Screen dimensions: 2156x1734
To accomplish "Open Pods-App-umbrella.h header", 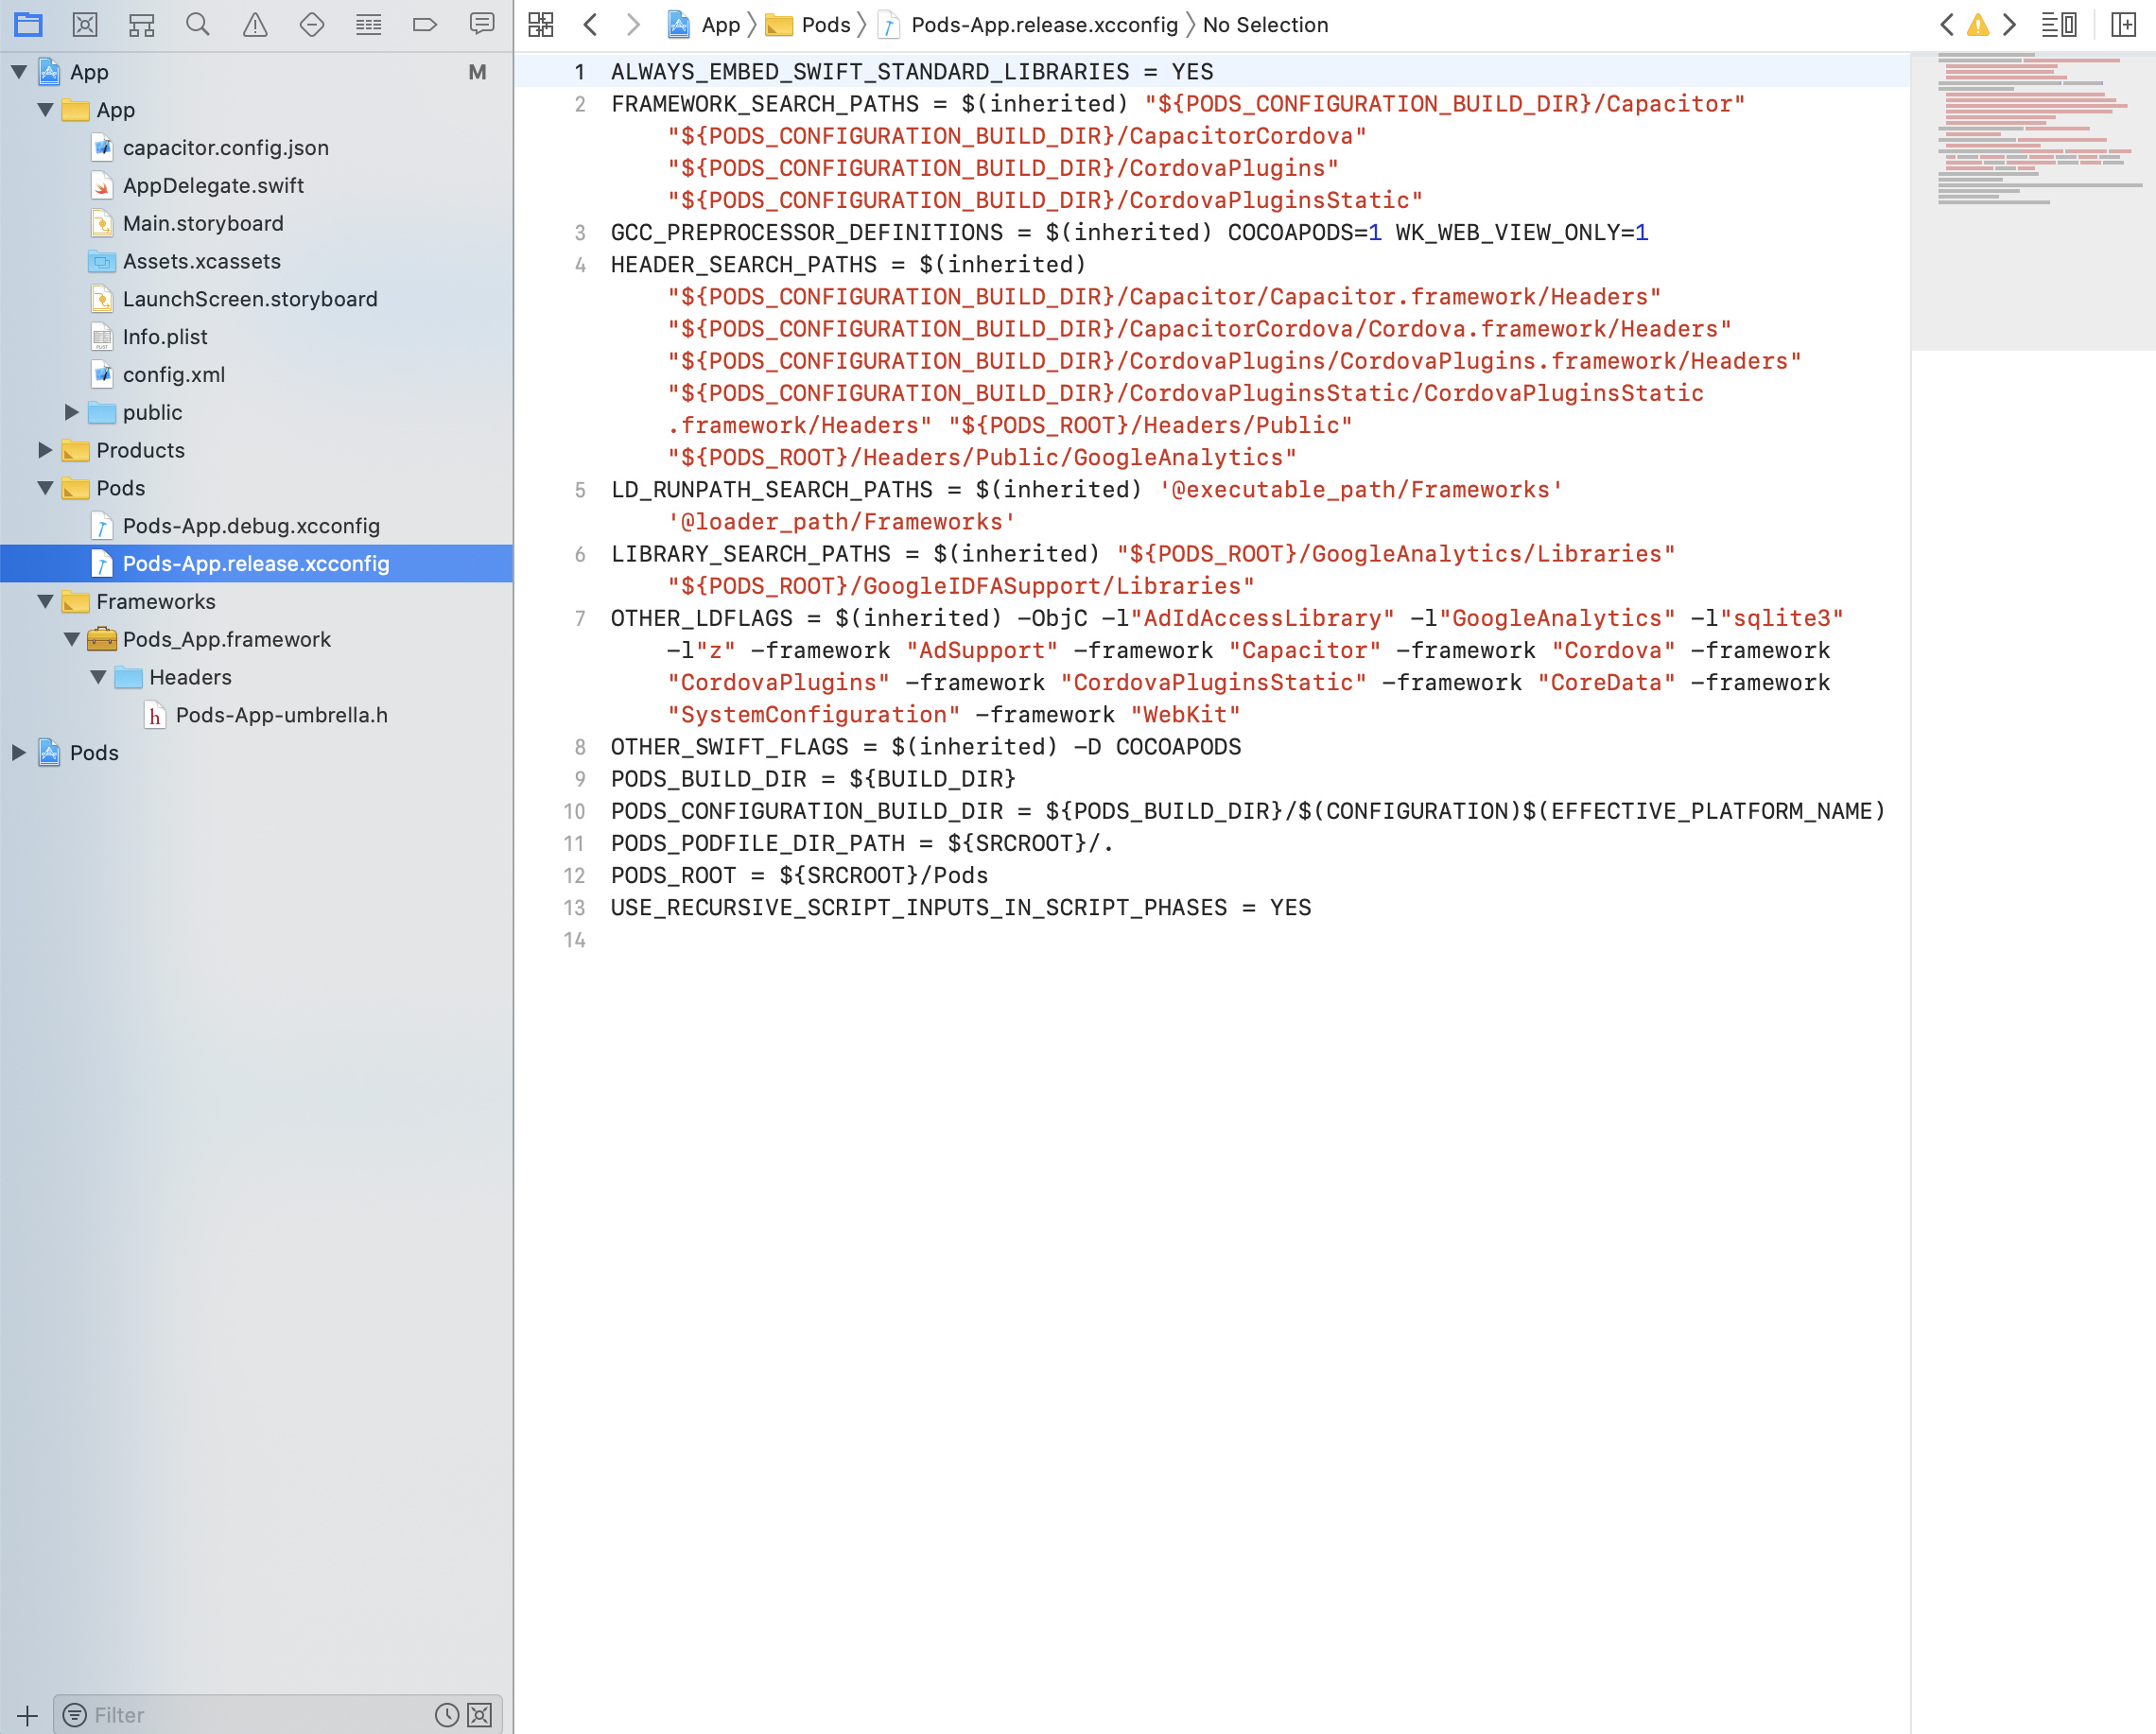I will coord(281,715).
